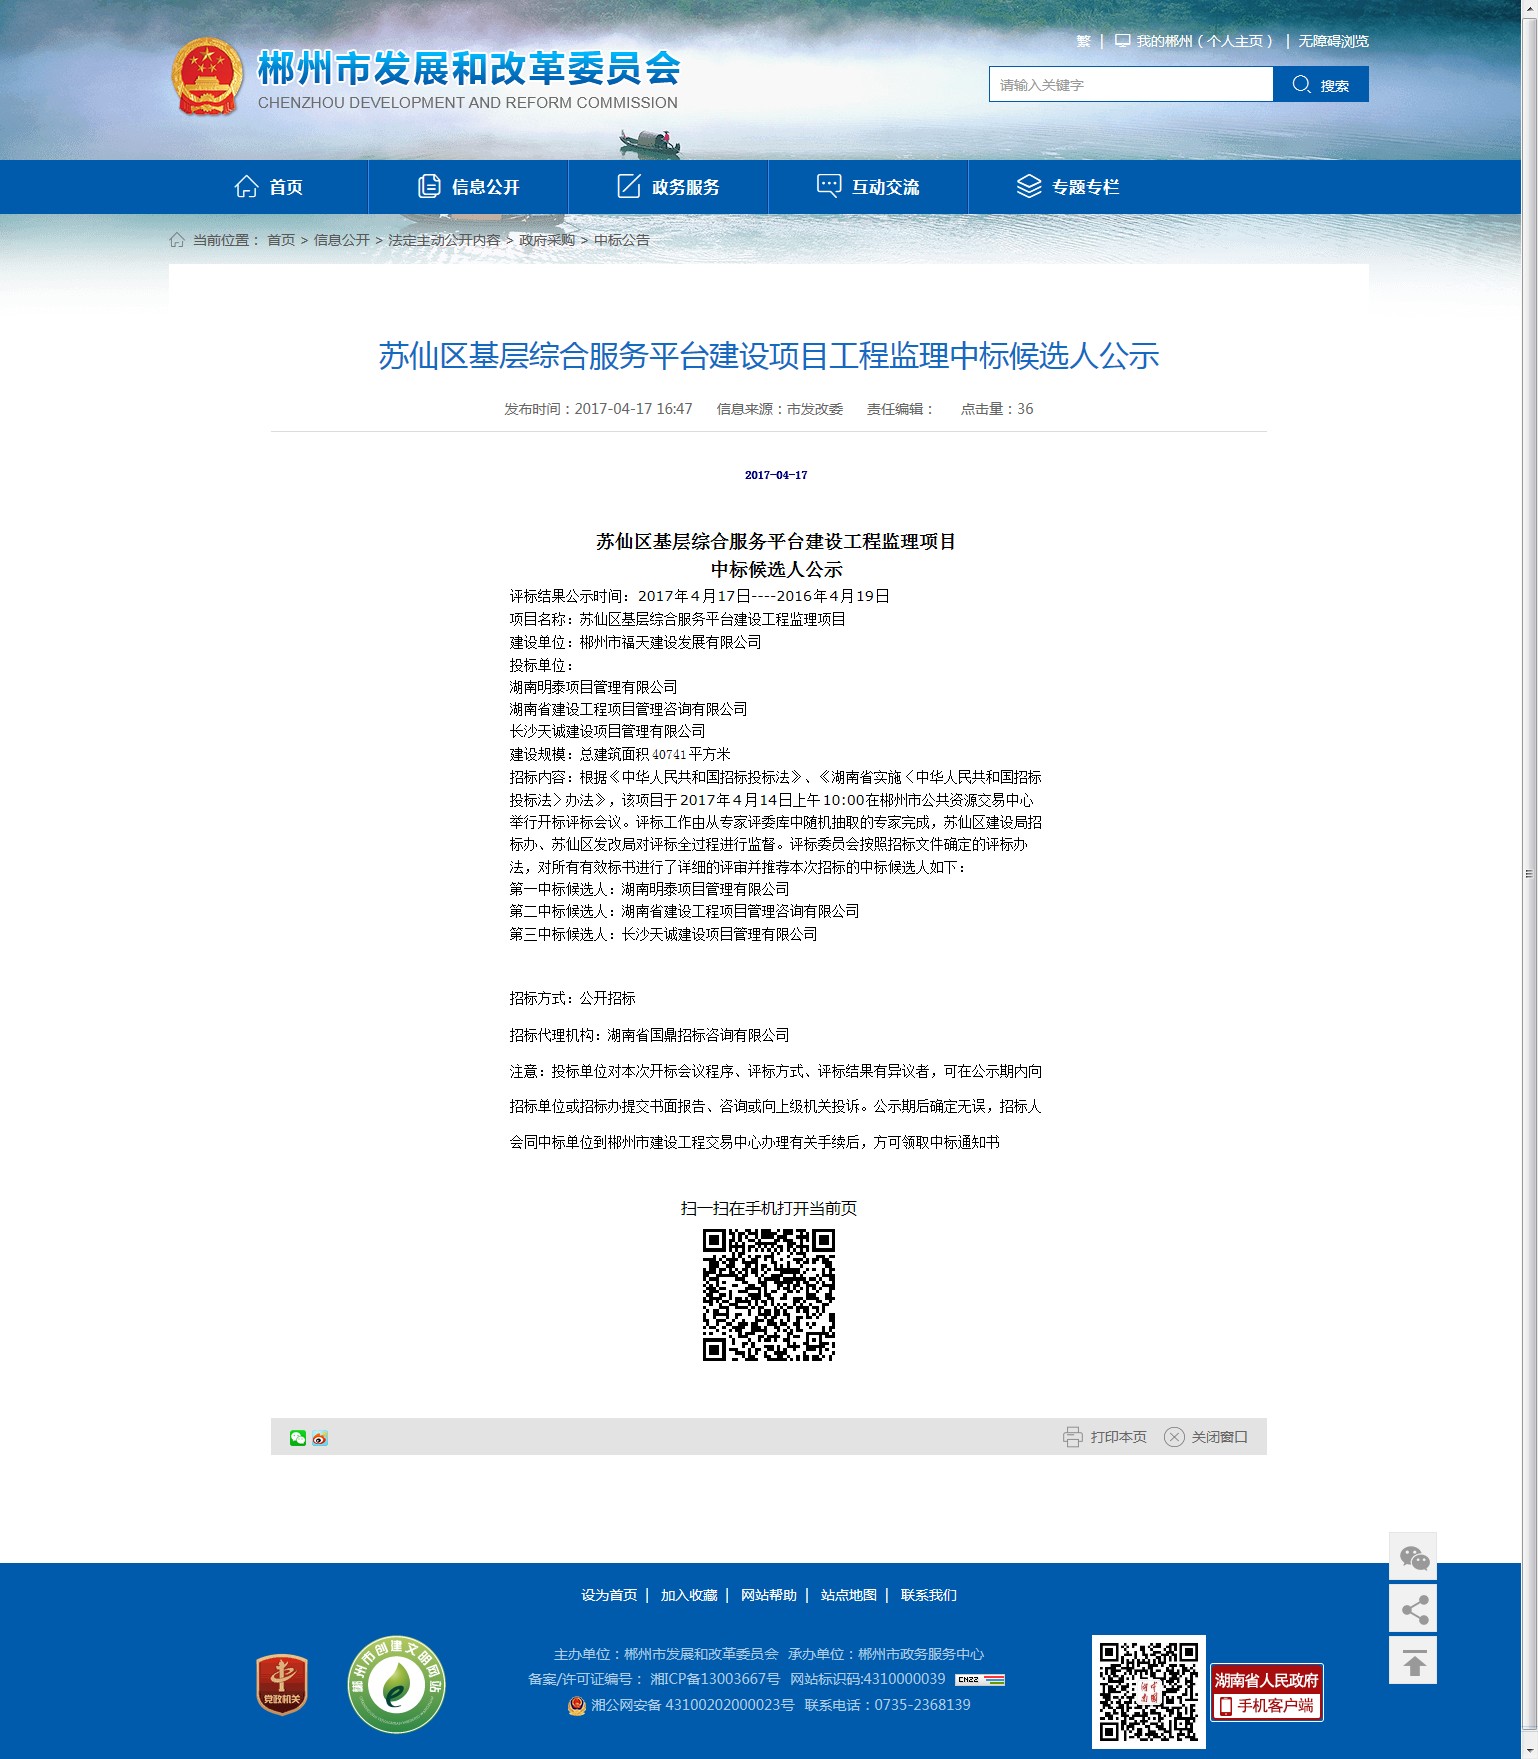The width and height of the screenshot is (1538, 1759).
Task: Go to 首页 in the breadcrumb
Action: point(281,240)
